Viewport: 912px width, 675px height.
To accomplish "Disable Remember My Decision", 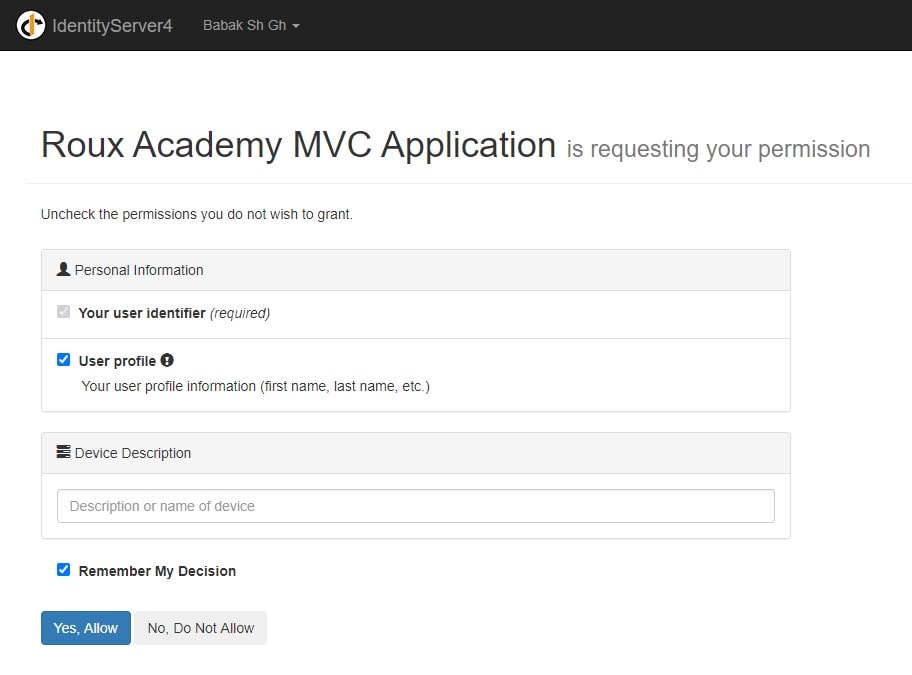I will [63, 569].
